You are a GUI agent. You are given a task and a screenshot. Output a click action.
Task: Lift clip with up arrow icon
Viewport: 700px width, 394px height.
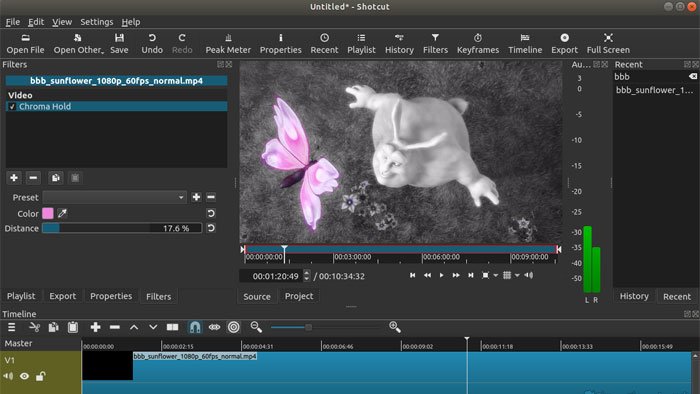(x=134, y=327)
